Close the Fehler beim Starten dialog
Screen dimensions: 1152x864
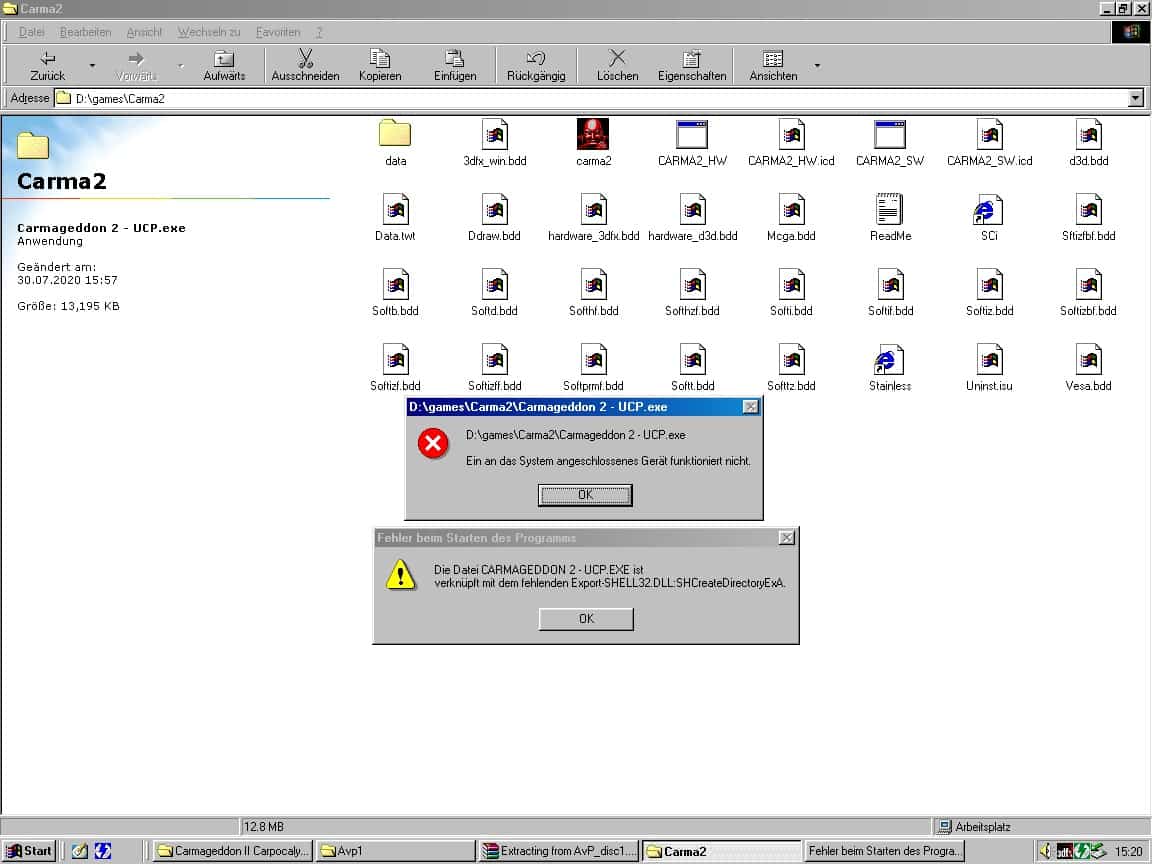[786, 538]
